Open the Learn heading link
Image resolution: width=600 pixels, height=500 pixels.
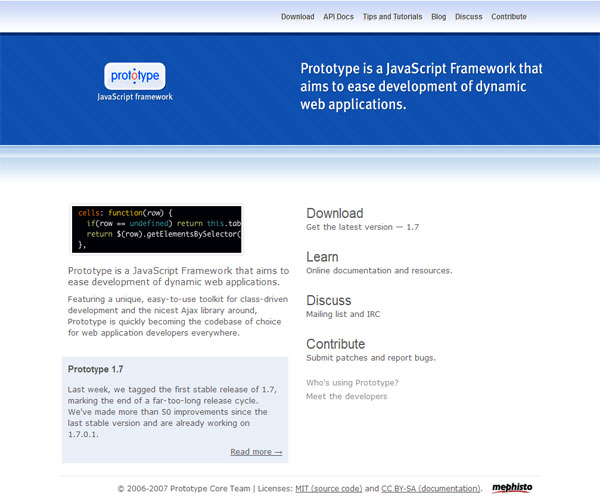(322, 257)
